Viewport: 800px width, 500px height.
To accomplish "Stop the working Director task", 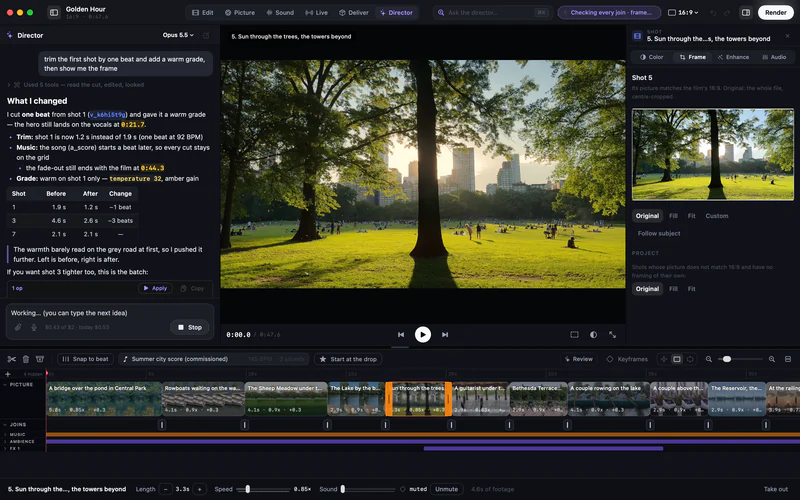I will 190,327.
